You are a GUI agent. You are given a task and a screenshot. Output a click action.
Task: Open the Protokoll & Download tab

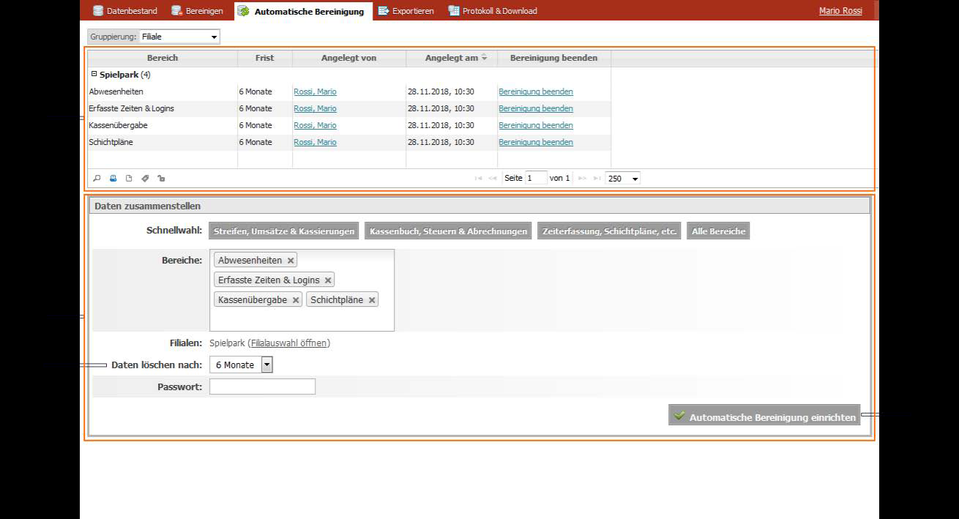(493, 11)
